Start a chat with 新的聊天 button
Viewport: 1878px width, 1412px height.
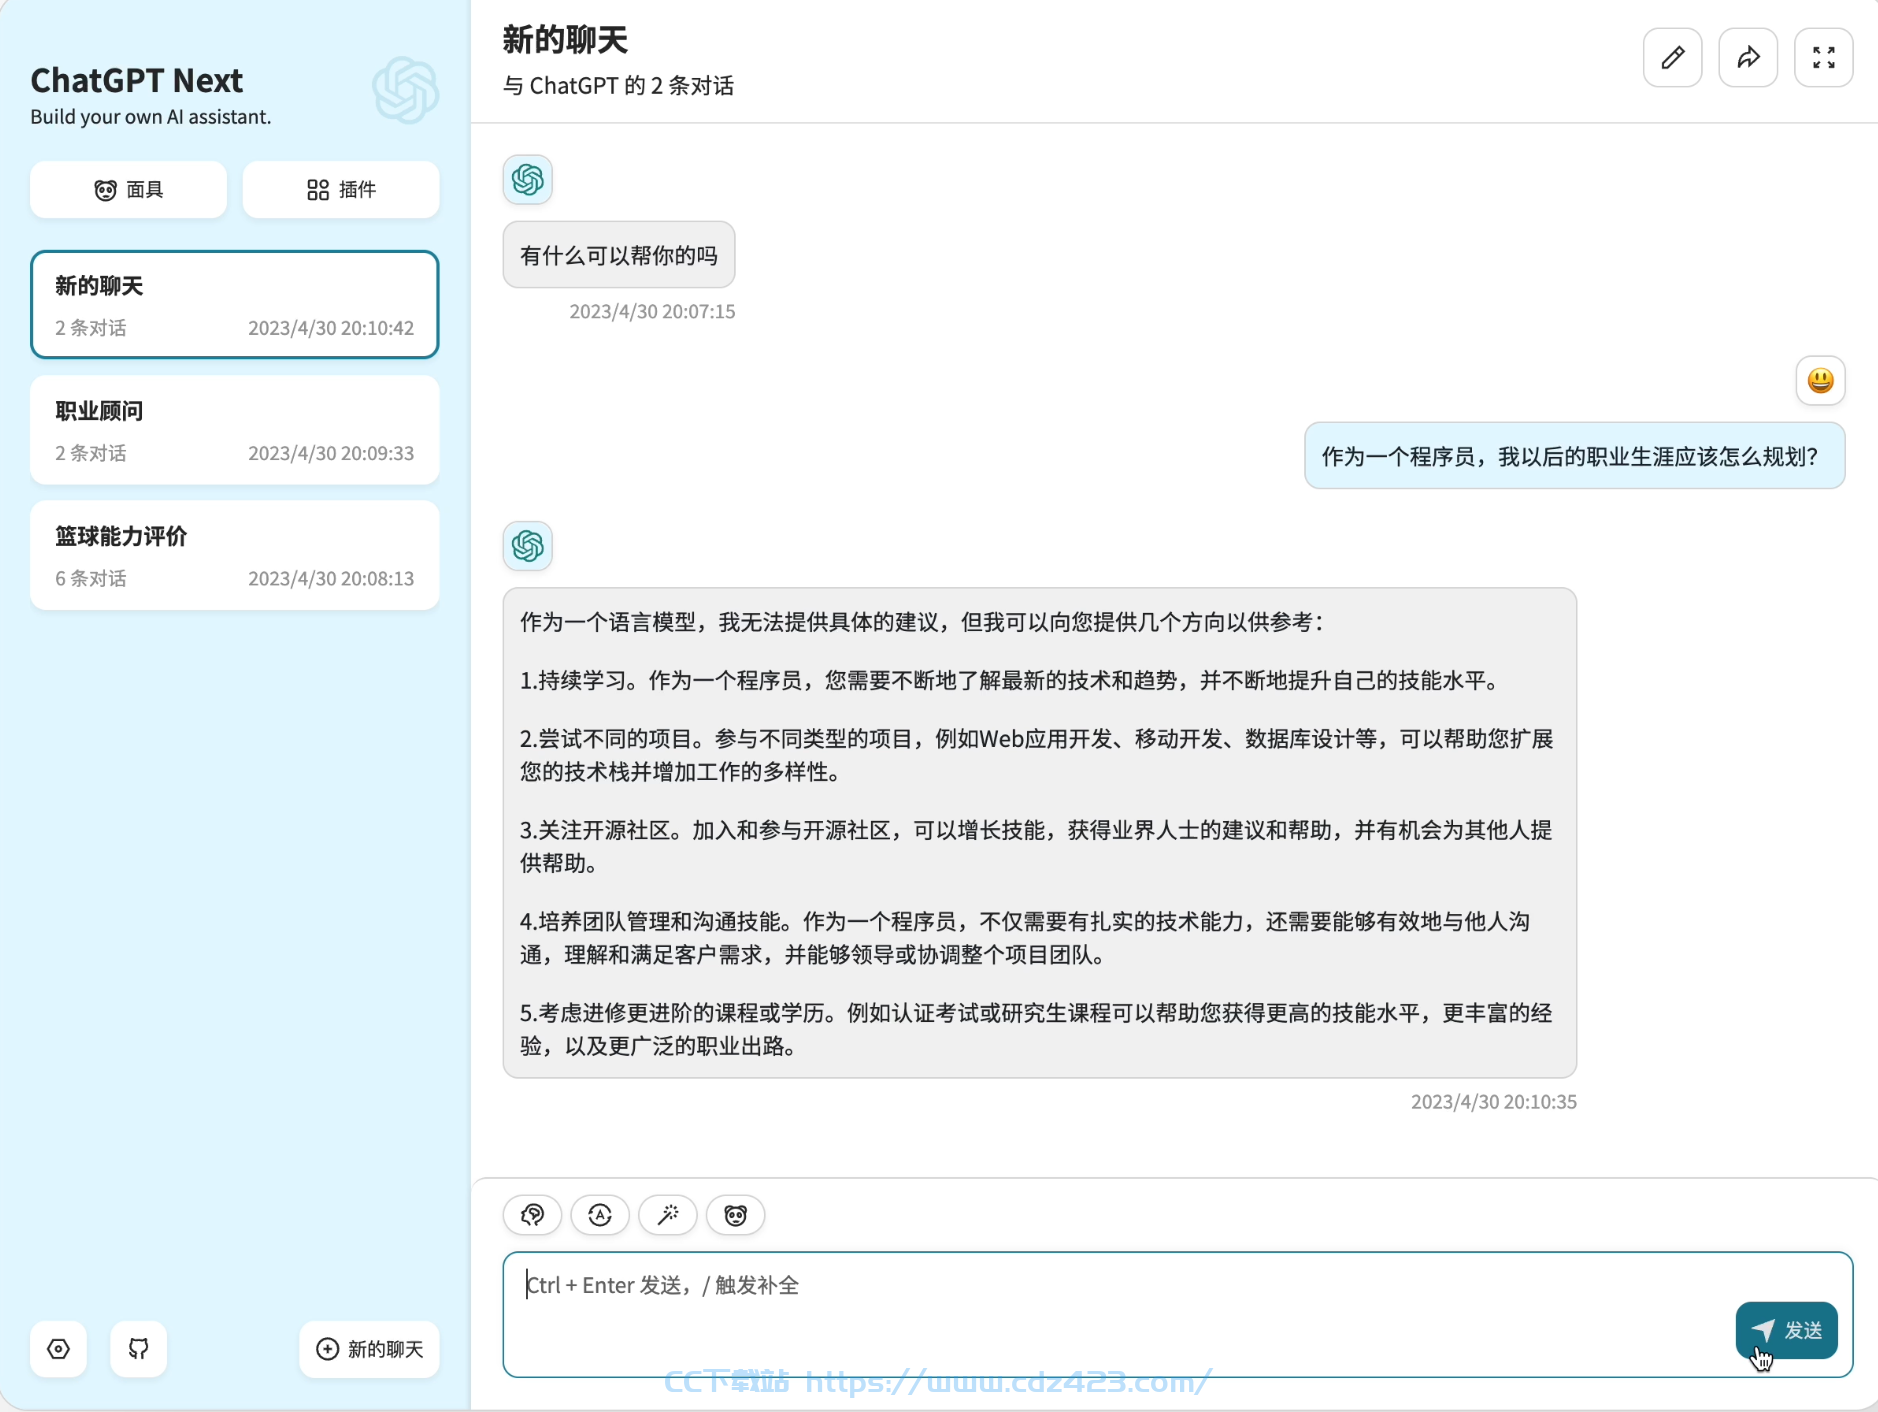[369, 1349]
